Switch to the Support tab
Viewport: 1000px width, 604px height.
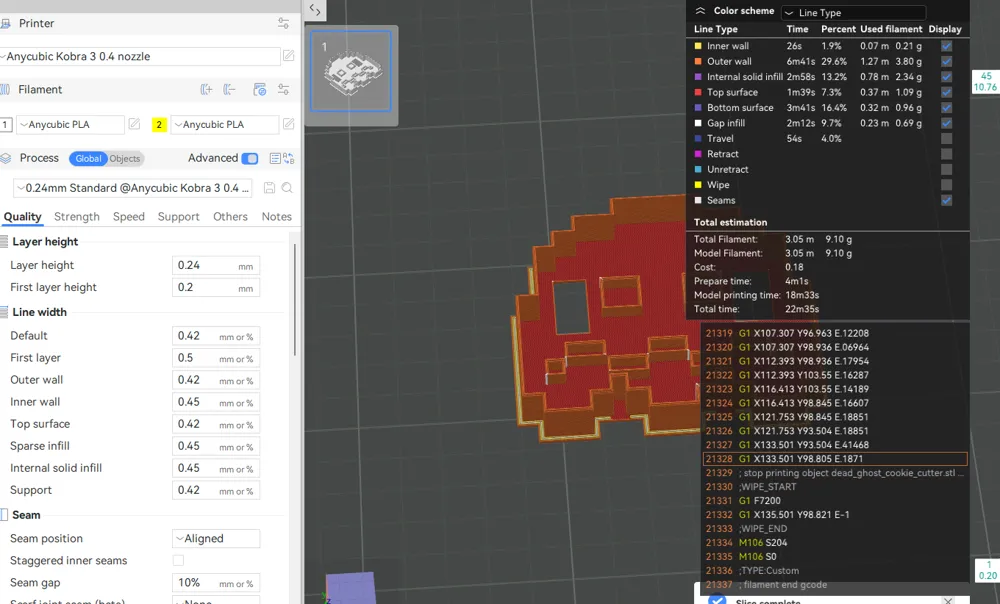[179, 217]
